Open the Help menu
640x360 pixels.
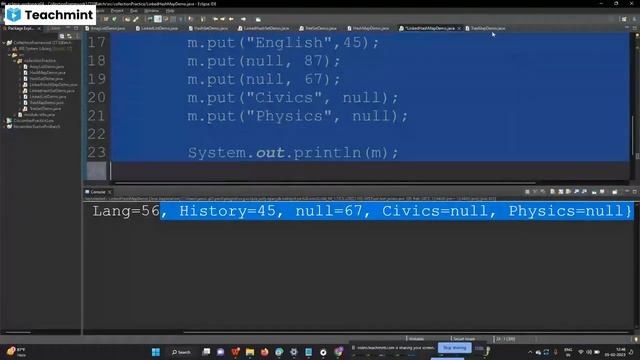[170, 11]
